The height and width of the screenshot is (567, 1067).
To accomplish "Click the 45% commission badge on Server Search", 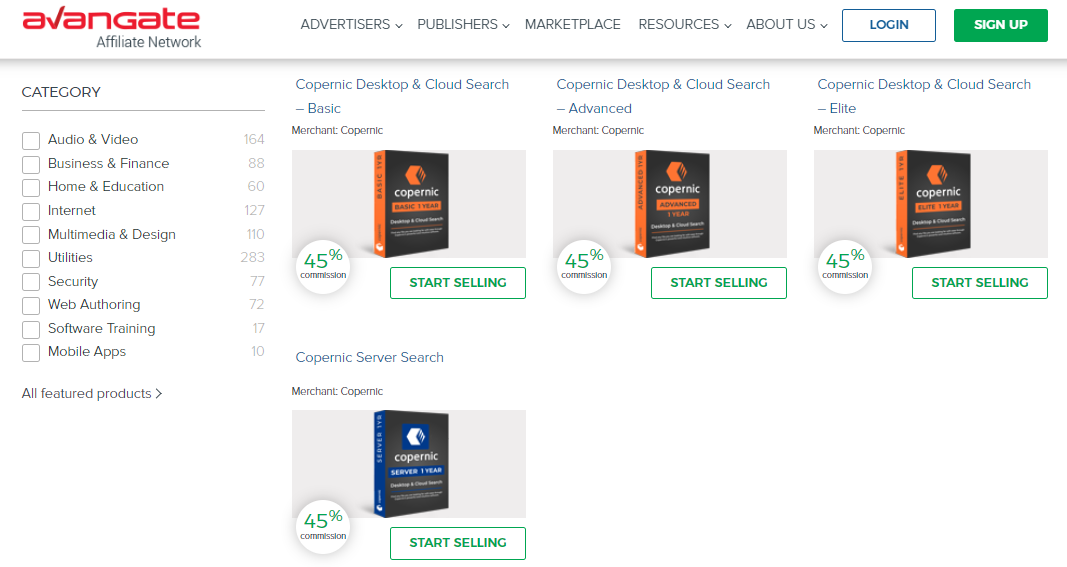I will pos(323,527).
